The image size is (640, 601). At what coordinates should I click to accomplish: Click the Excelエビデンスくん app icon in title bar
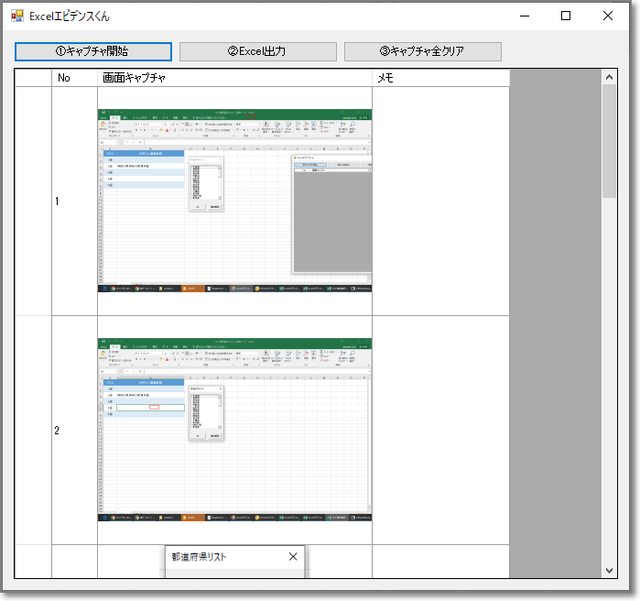click(x=17, y=16)
